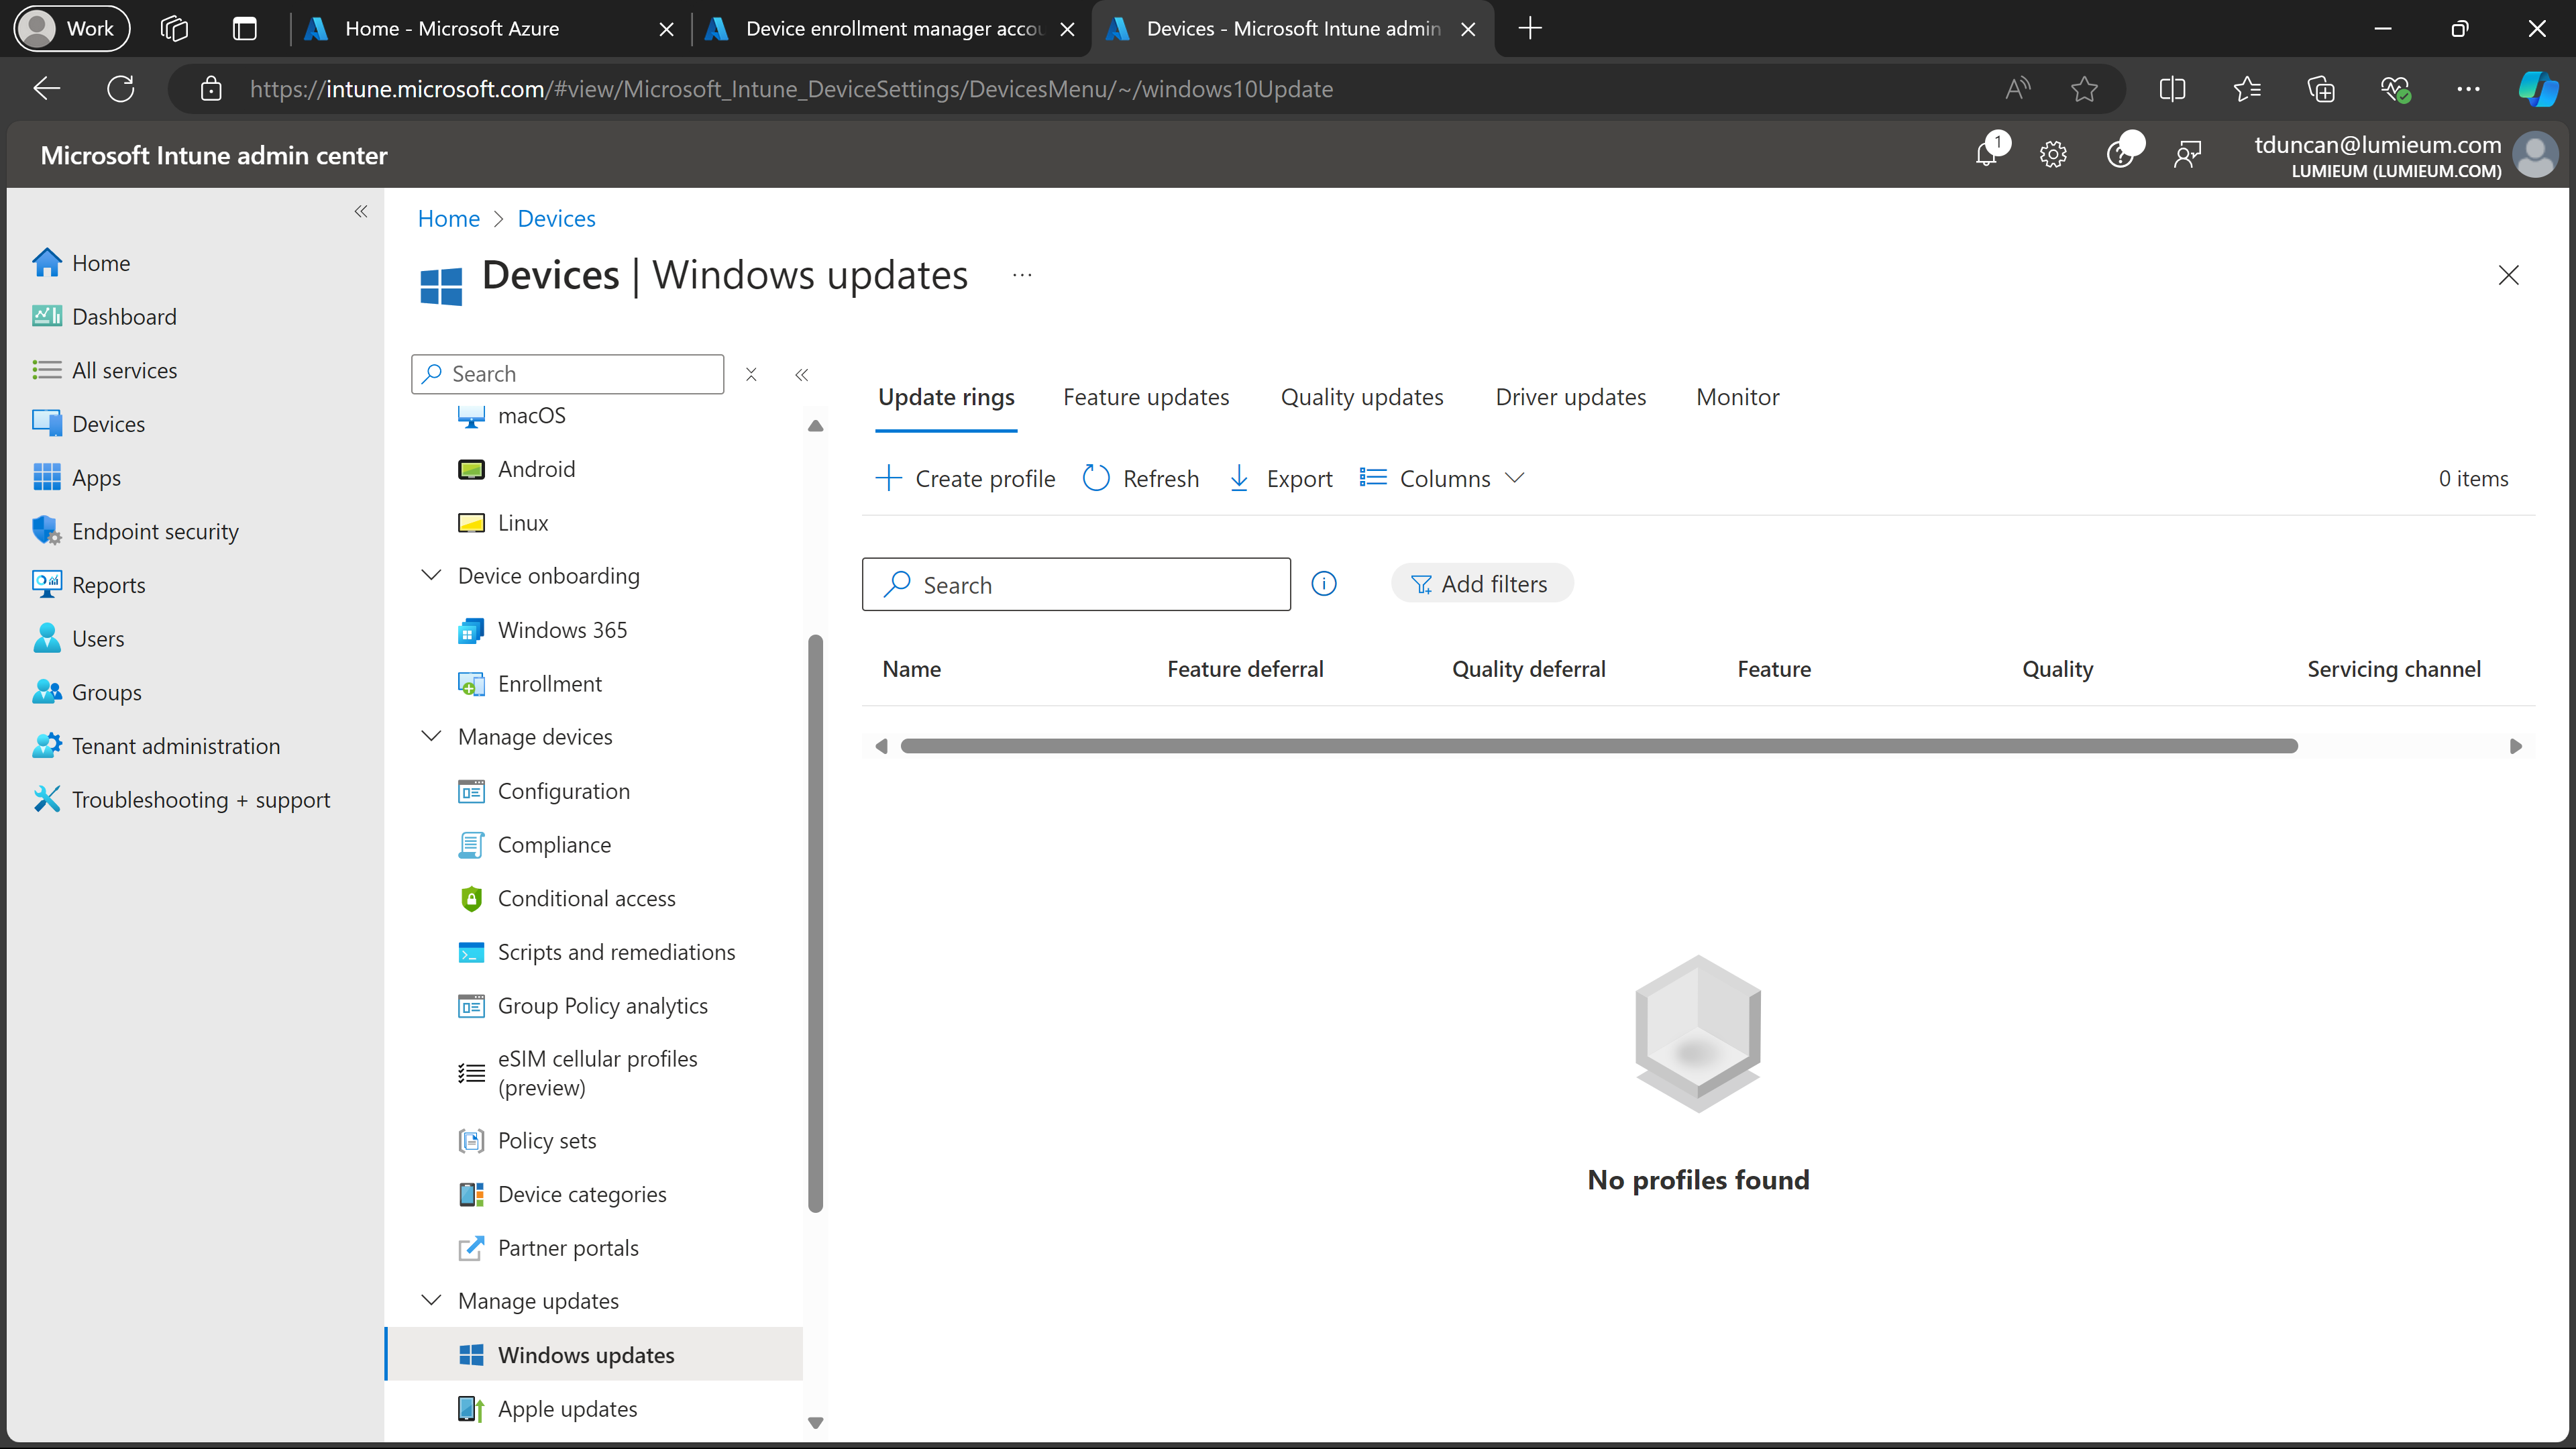Go back with browser back arrow
The image size is (2576, 1449).
[x=47, y=89]
